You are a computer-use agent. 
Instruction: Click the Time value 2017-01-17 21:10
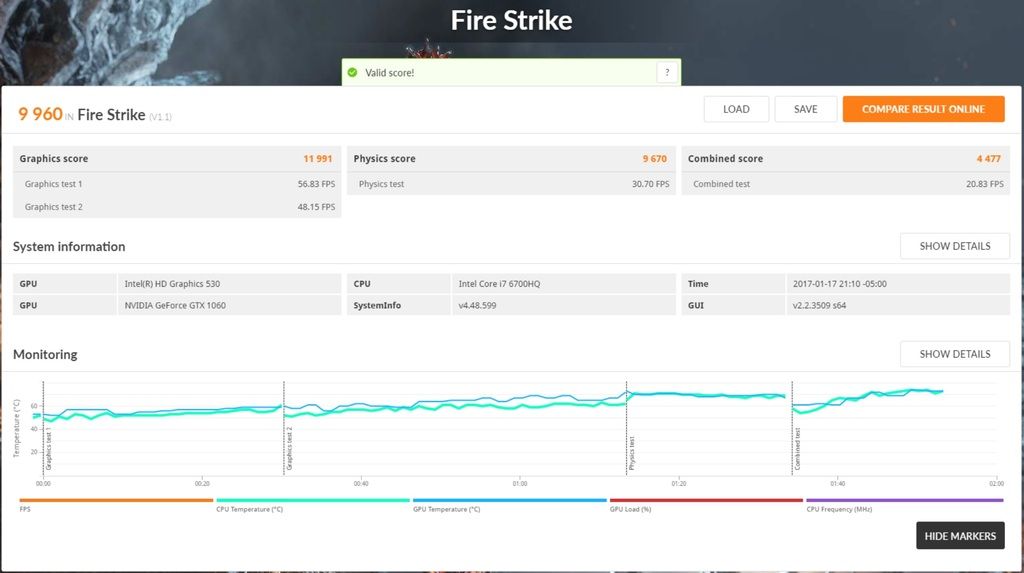point(840,284)
